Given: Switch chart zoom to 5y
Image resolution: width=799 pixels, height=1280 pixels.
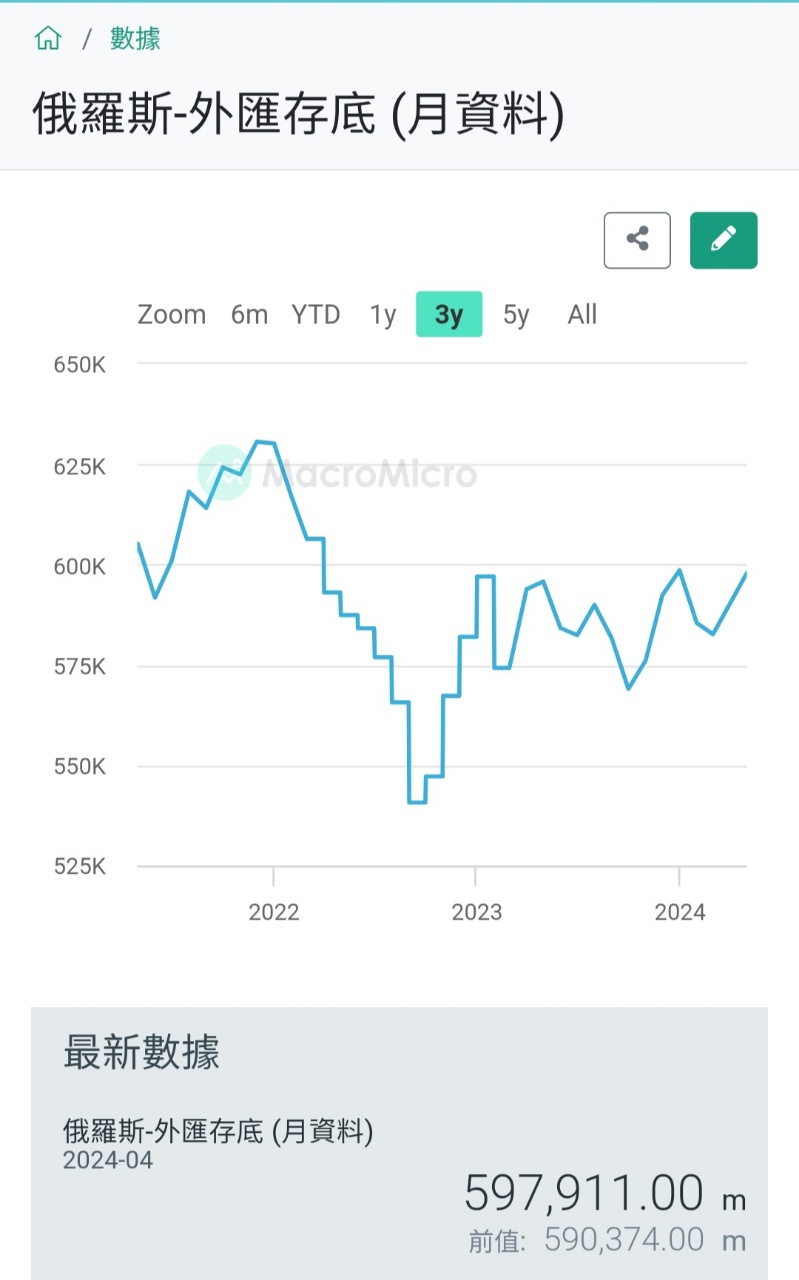Looking at the screenshot, I should (x=516, y=315).
